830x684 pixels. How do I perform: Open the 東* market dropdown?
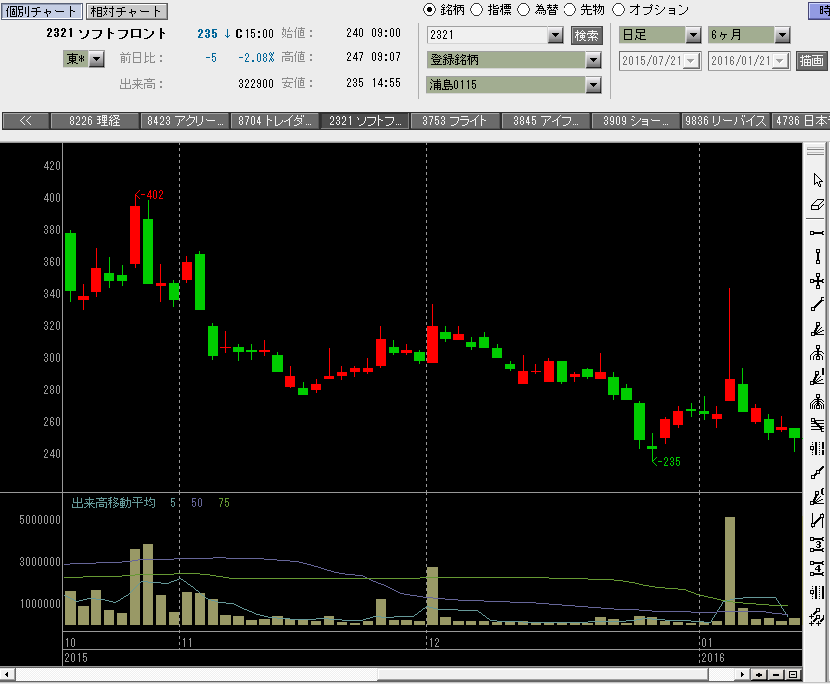[x=97, y=59]
